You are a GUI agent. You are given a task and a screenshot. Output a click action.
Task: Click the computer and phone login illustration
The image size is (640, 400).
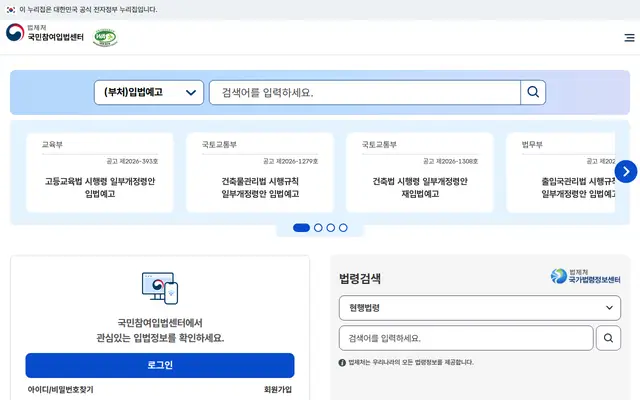[x=160, y=288]
